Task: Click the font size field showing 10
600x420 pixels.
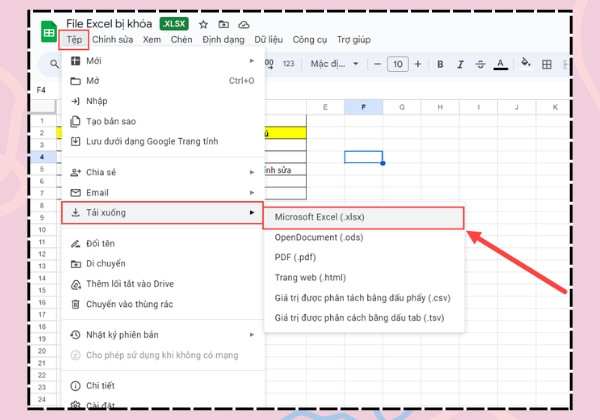Action: click(x=398, y=64)
